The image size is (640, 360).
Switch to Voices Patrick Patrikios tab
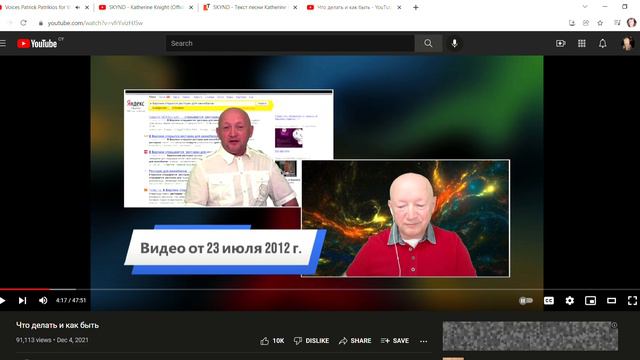coord(37,7)
